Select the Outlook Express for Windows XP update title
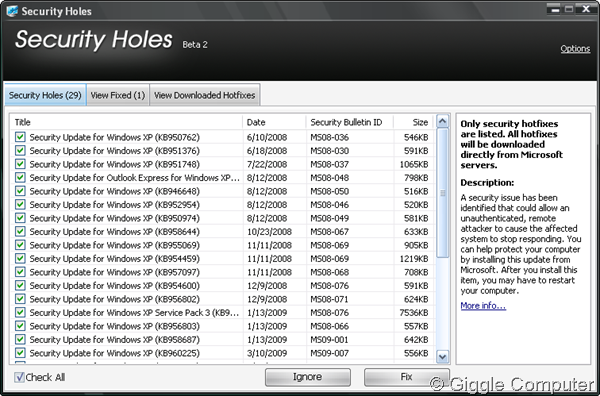 [135, 178]
